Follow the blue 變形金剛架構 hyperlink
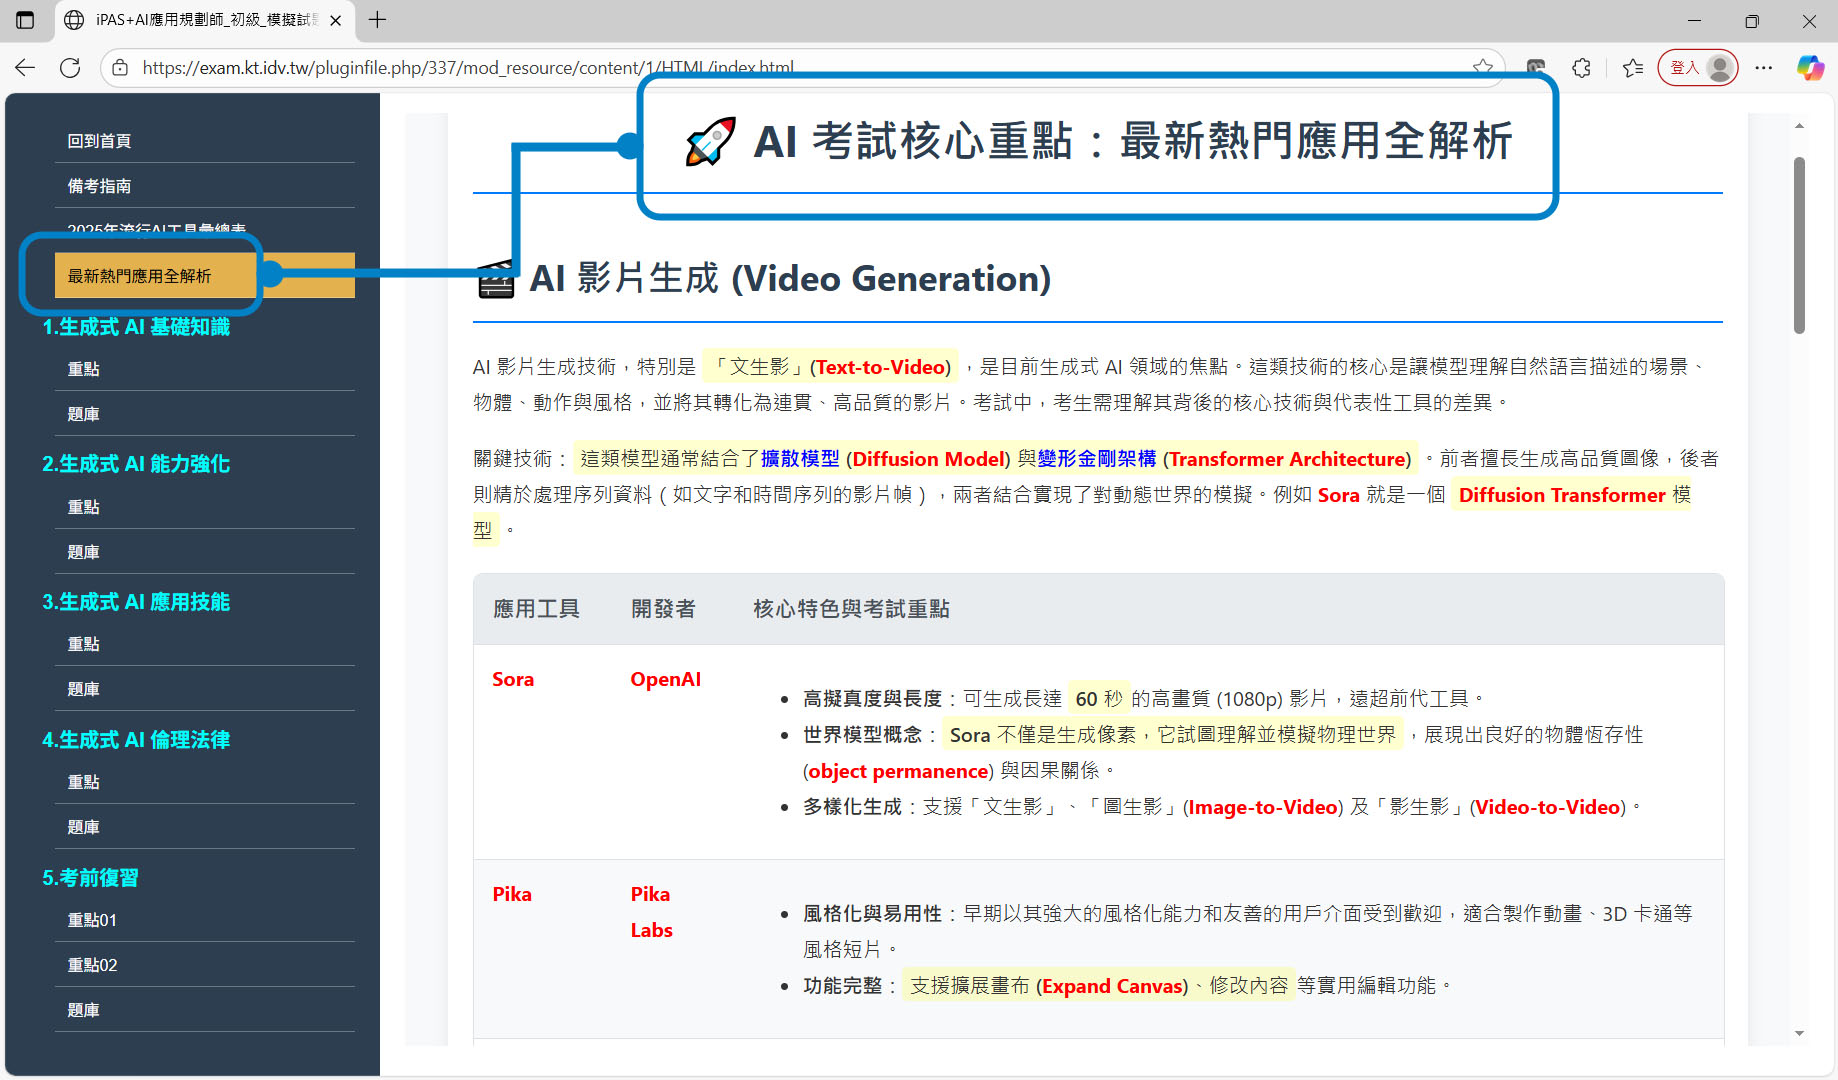 click(1096, 459)
